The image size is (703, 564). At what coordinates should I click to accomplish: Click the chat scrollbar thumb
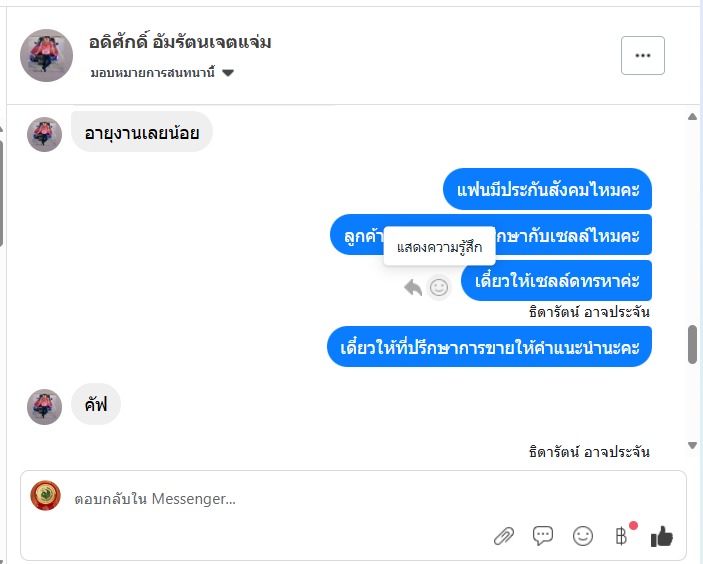point(692,344)
